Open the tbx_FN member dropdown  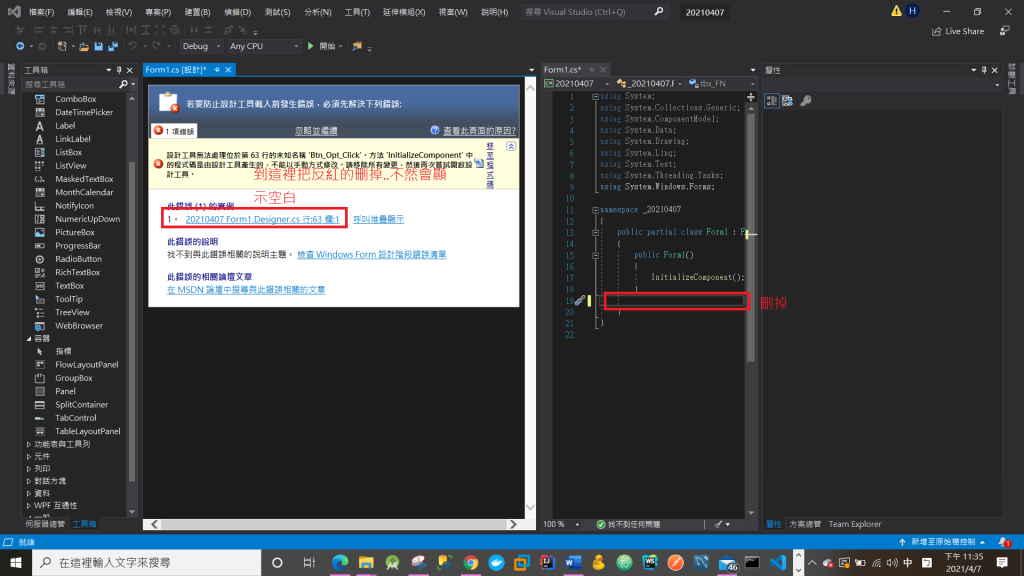coord(722,84)
